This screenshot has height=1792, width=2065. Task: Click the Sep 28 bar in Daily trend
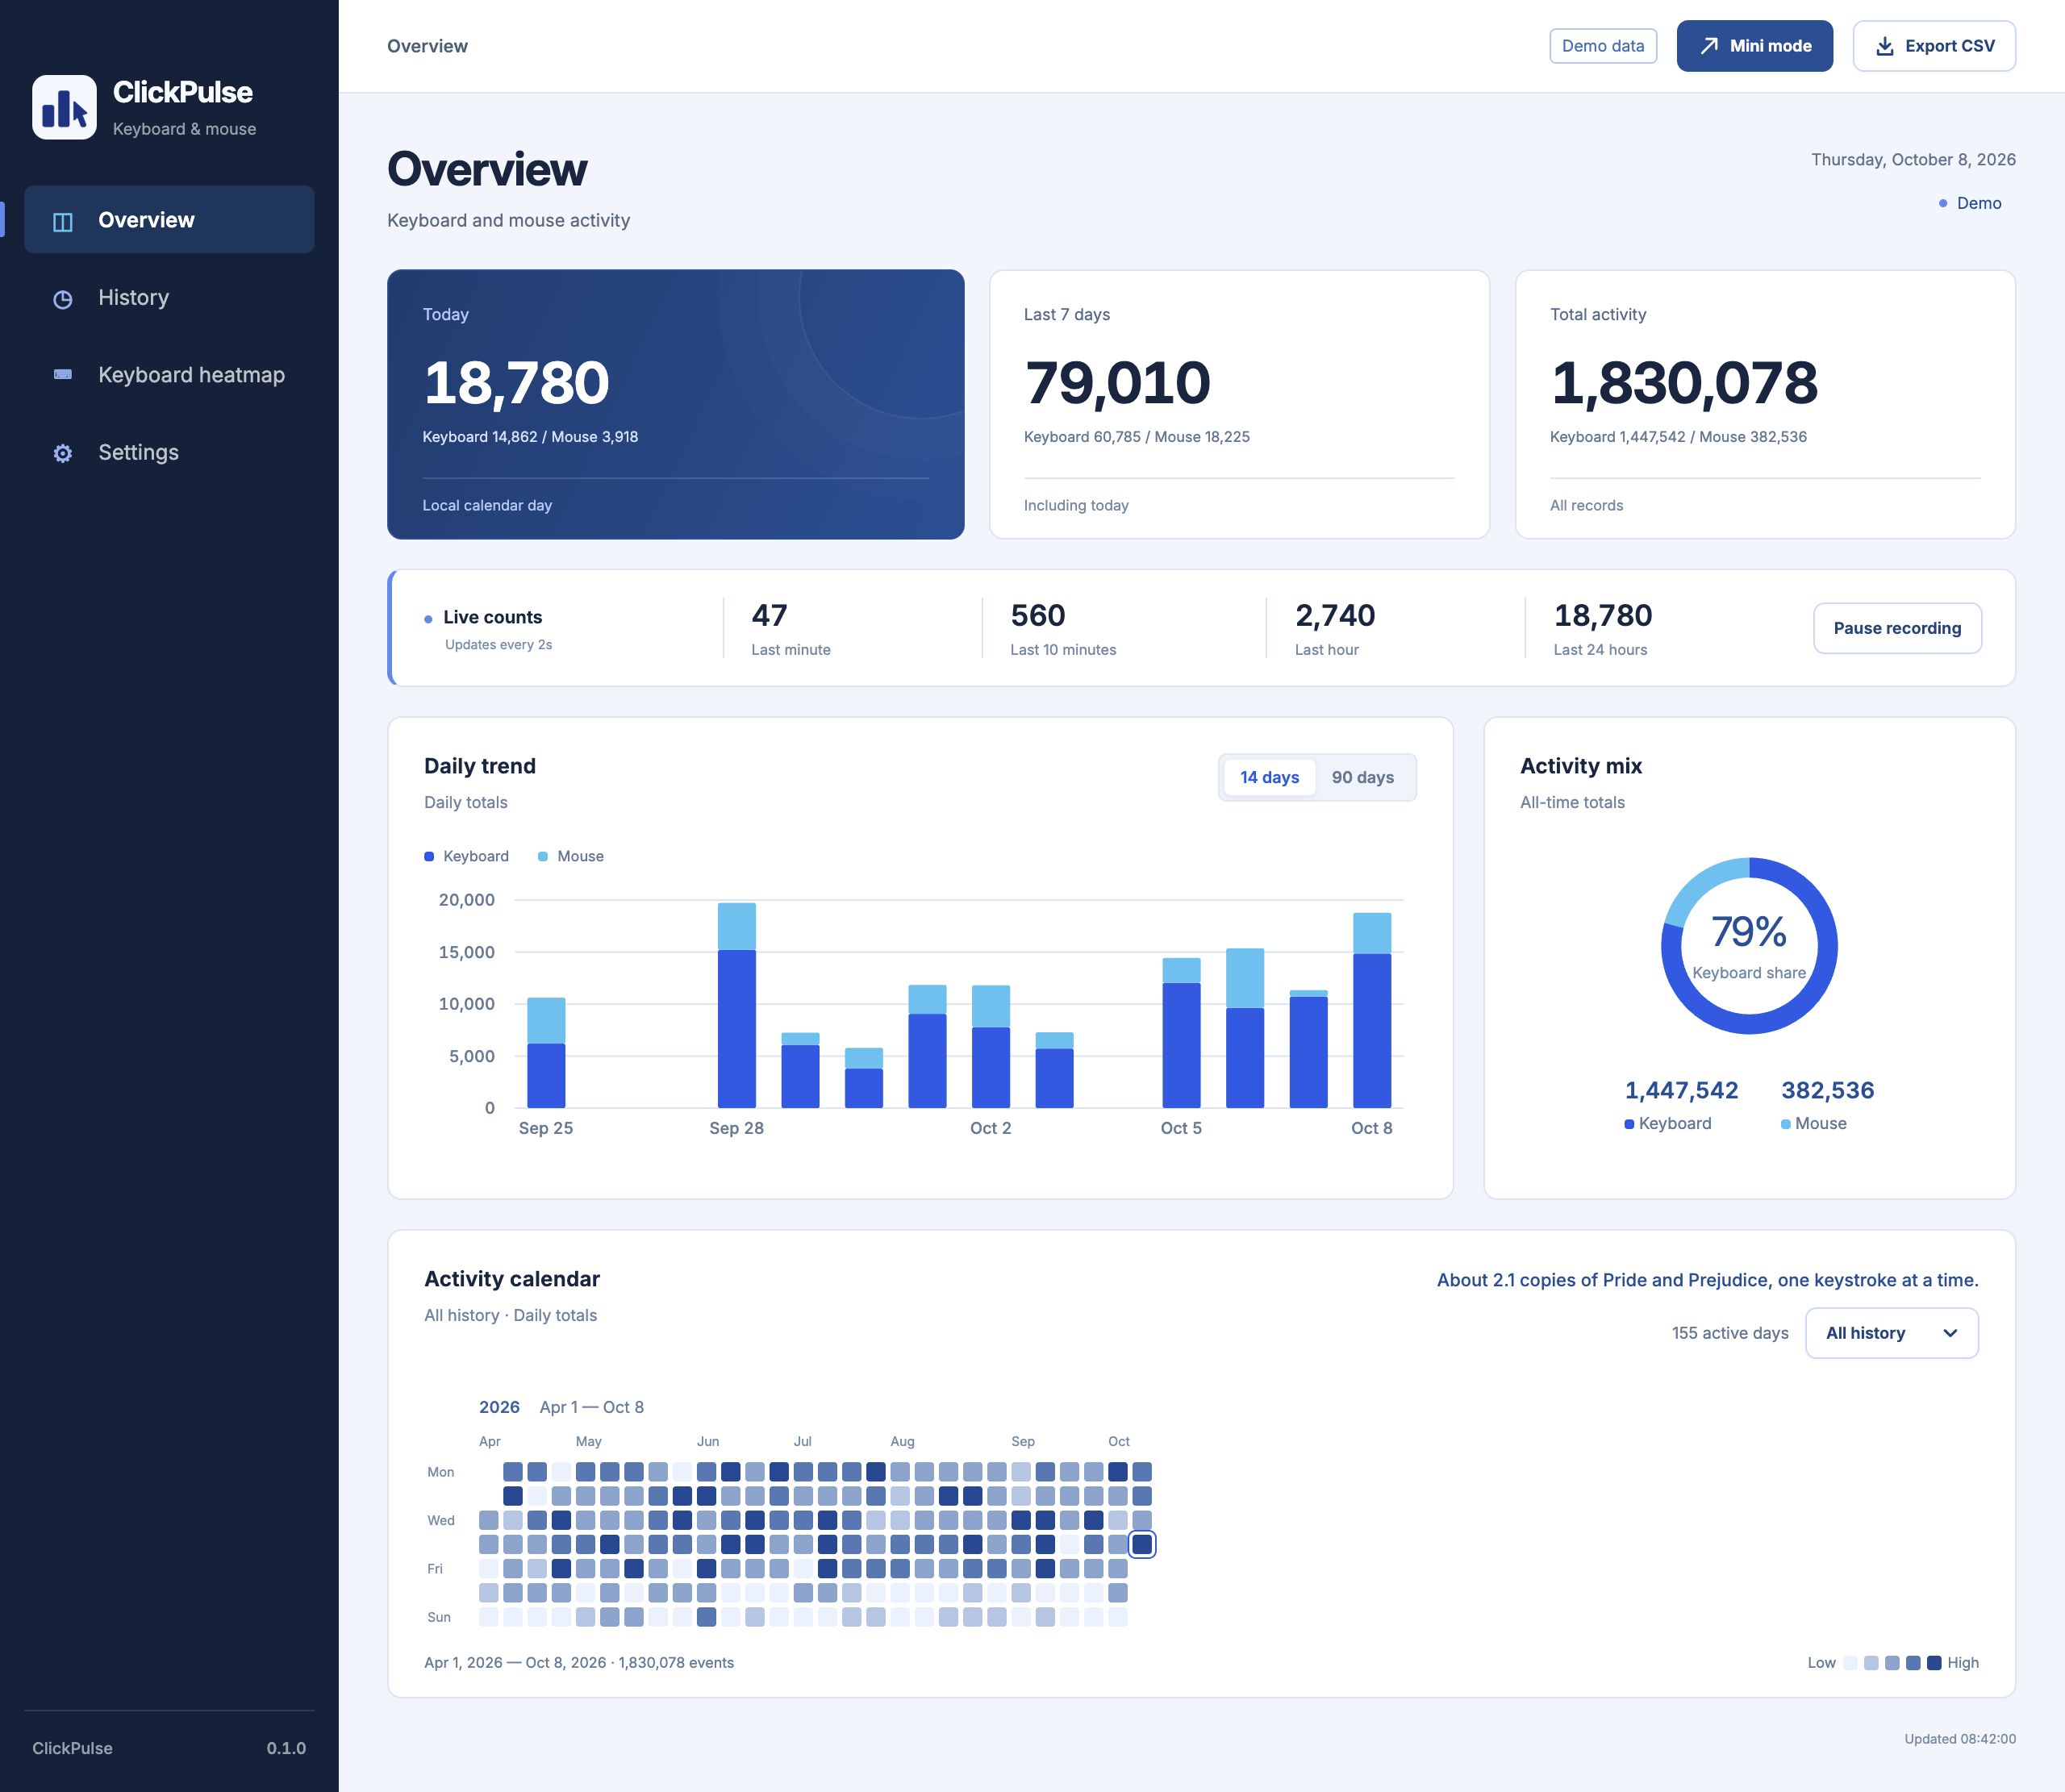pos(737,1006)
